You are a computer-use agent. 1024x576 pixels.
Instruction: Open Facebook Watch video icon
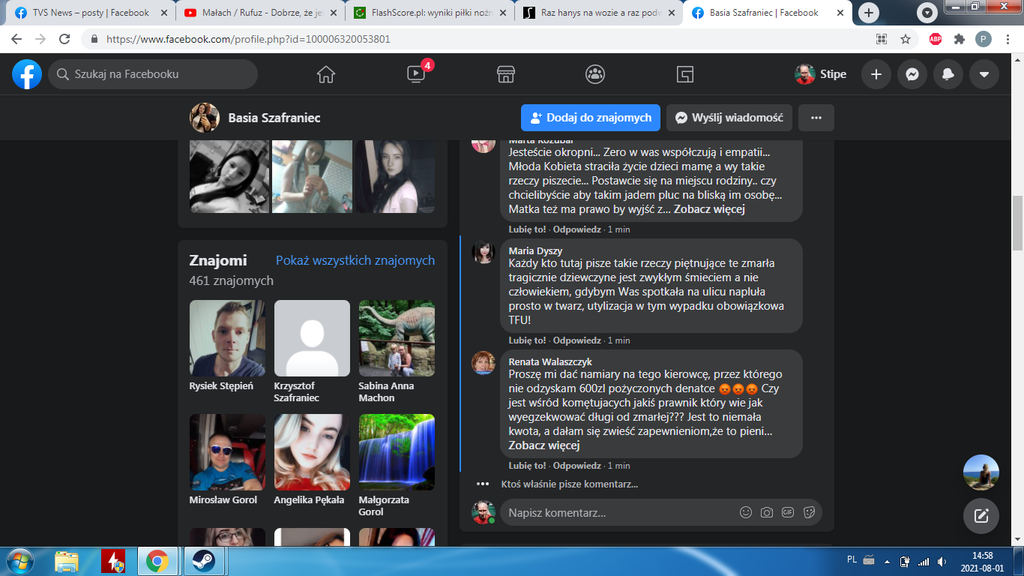416,74
